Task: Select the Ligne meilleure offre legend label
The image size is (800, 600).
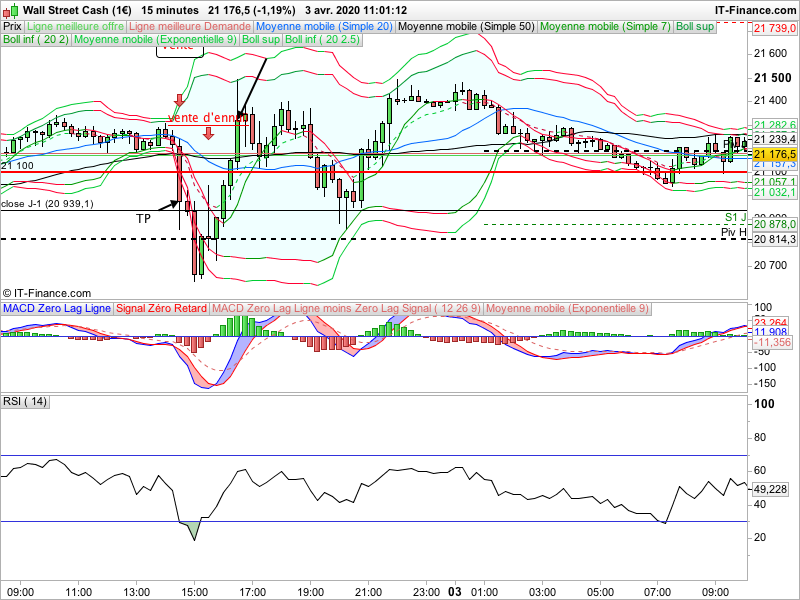Action: (76, 27)
